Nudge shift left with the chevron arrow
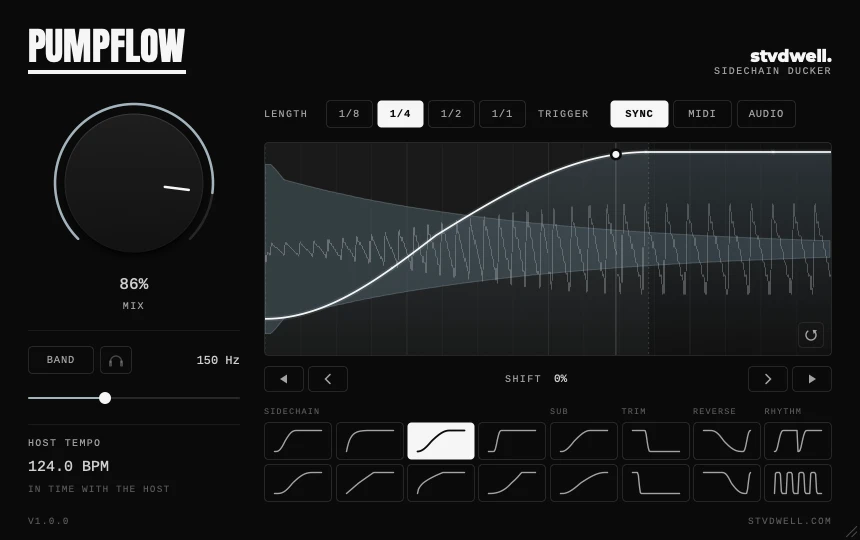 point(328,379)
